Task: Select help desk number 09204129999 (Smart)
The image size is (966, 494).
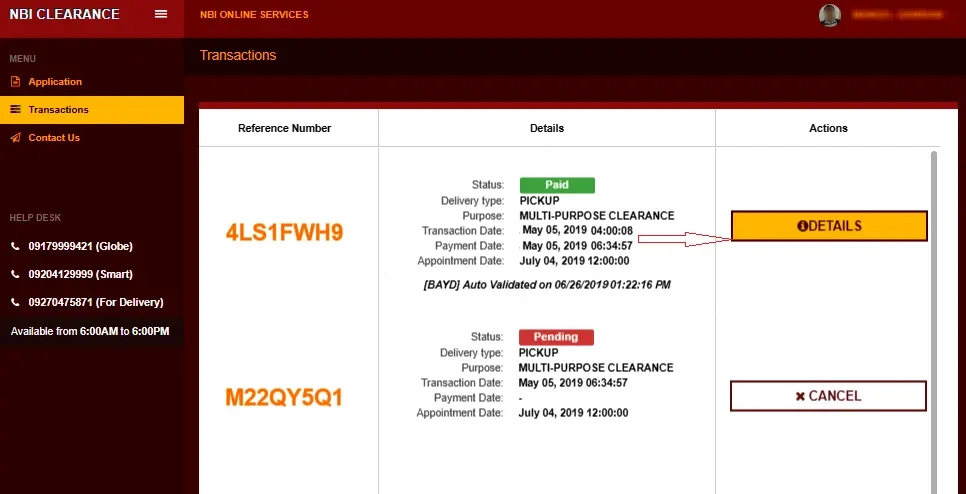Action: point(81,274)
